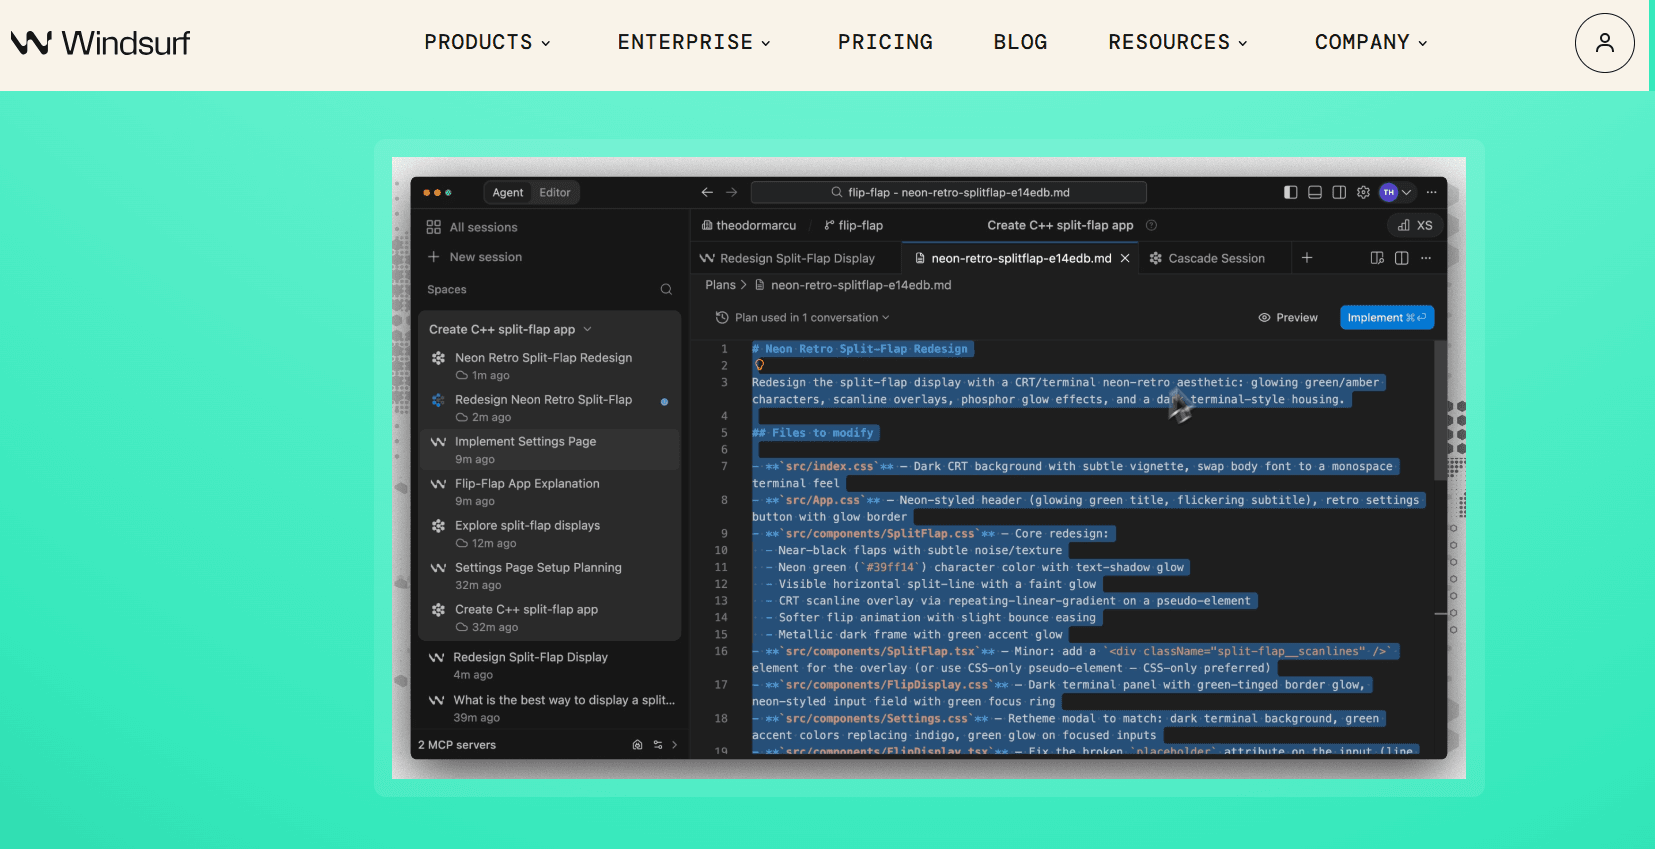
Task: Close the neon-retro-splitflap-e14edb.md tab
Action: pos(1125,258)
